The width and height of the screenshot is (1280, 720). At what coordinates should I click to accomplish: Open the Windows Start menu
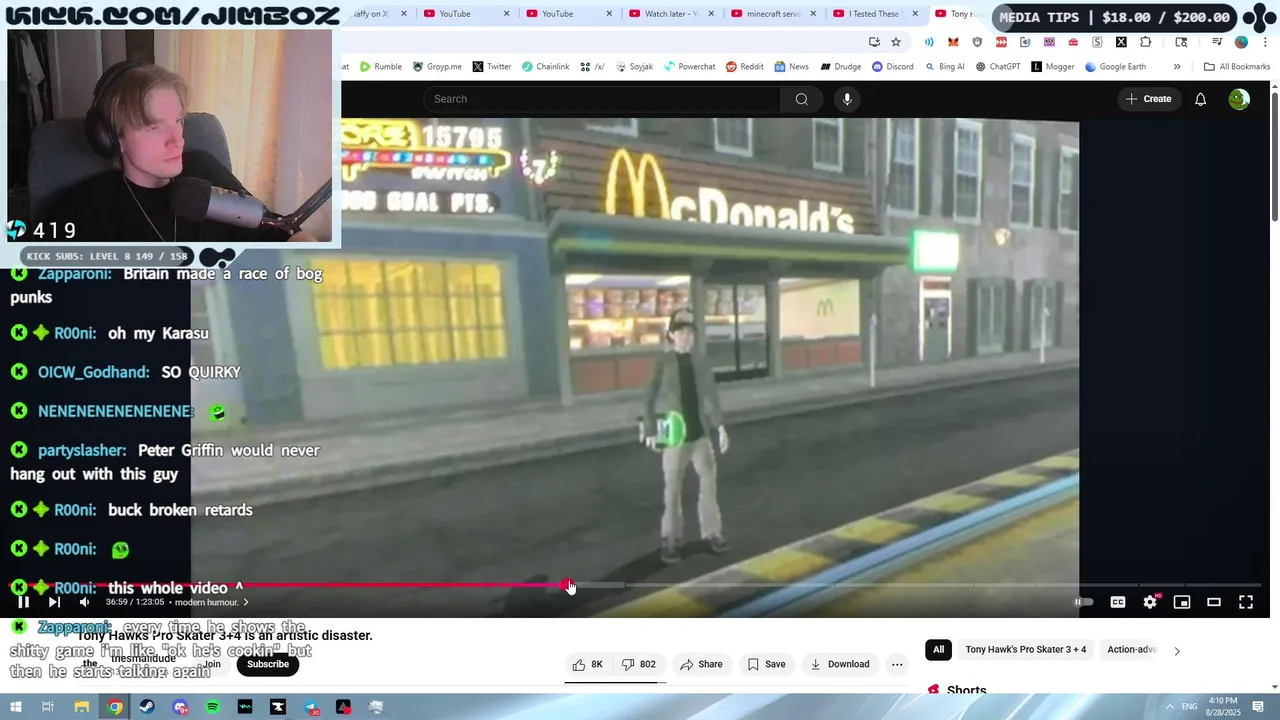tap(14, 707)
